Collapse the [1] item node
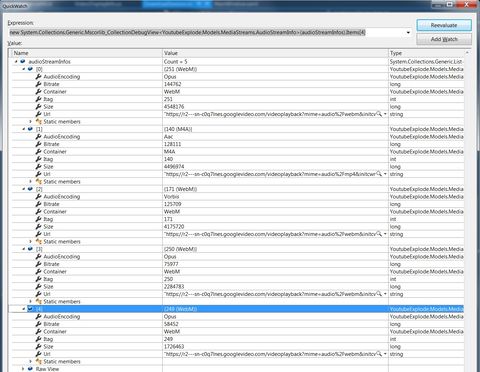 pyautogui.click(x=23, y=129)
